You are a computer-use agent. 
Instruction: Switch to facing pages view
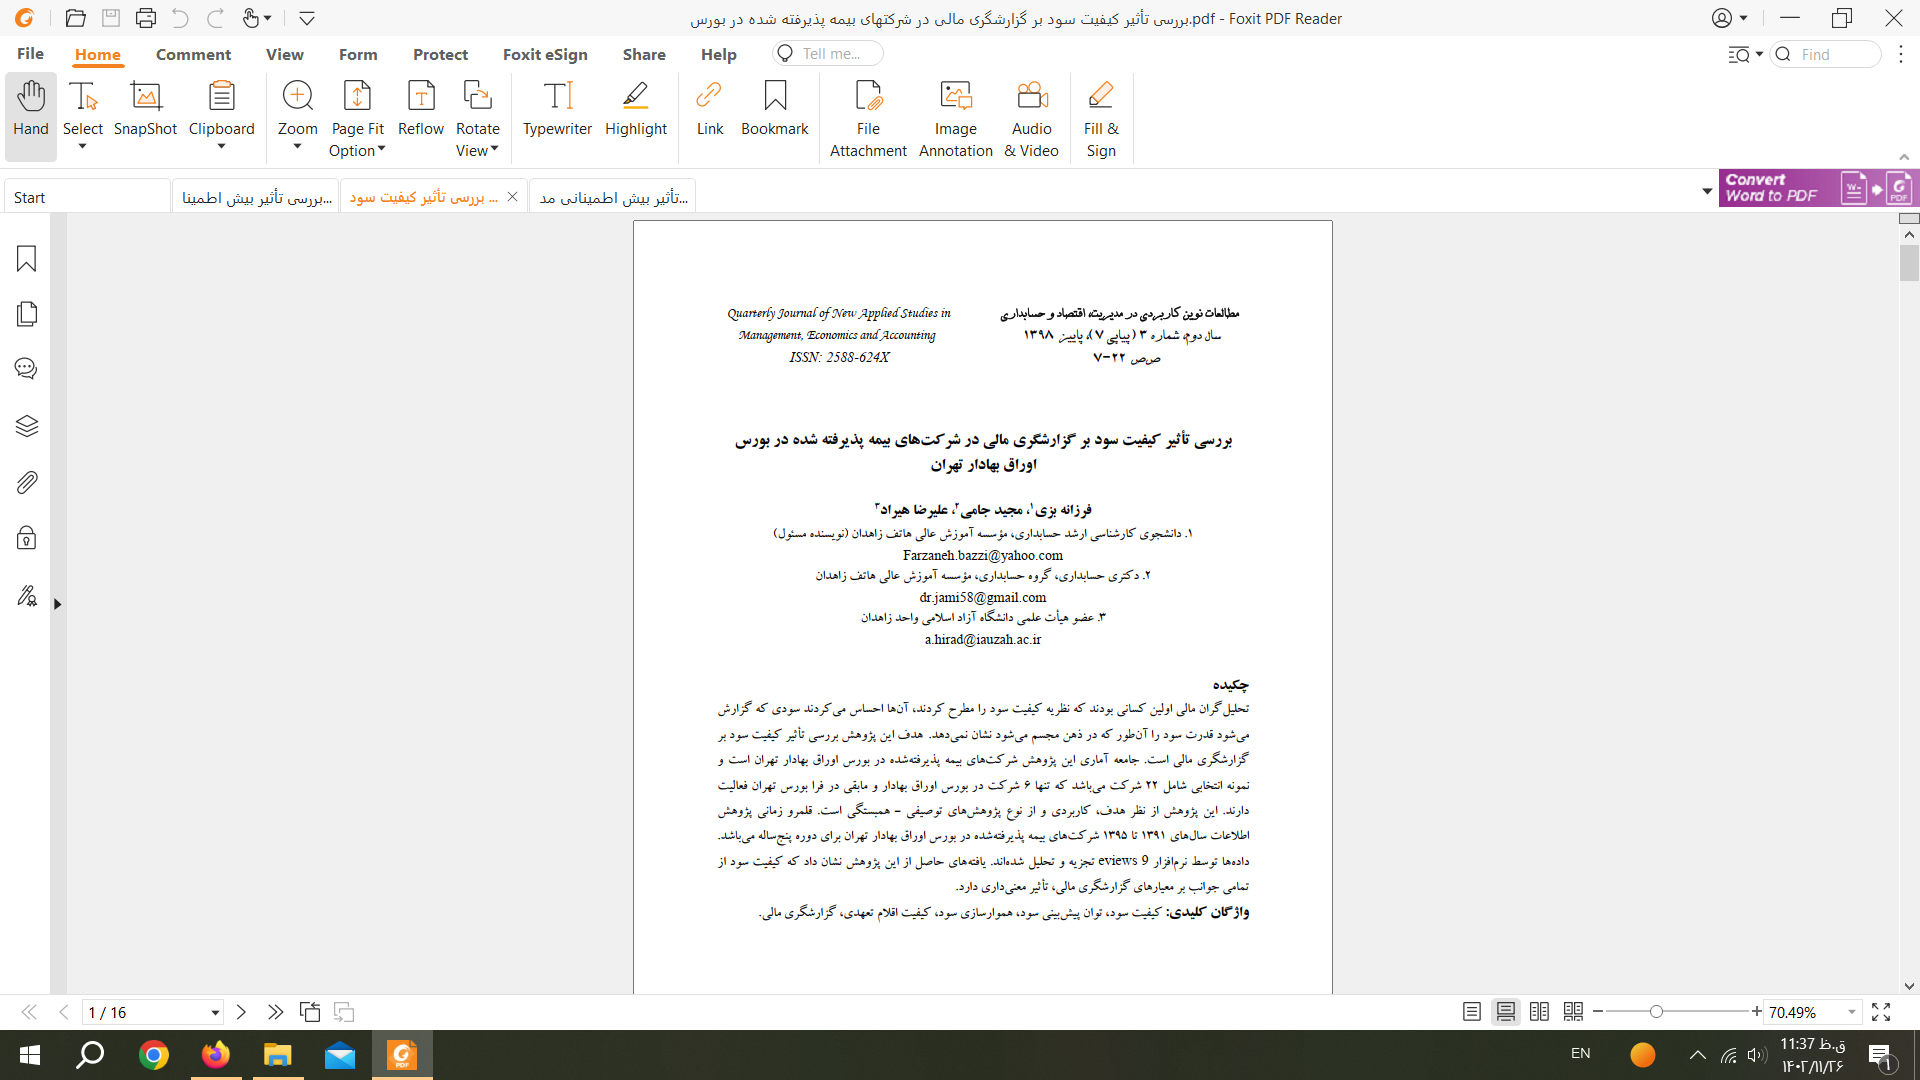(1539, 1012)
